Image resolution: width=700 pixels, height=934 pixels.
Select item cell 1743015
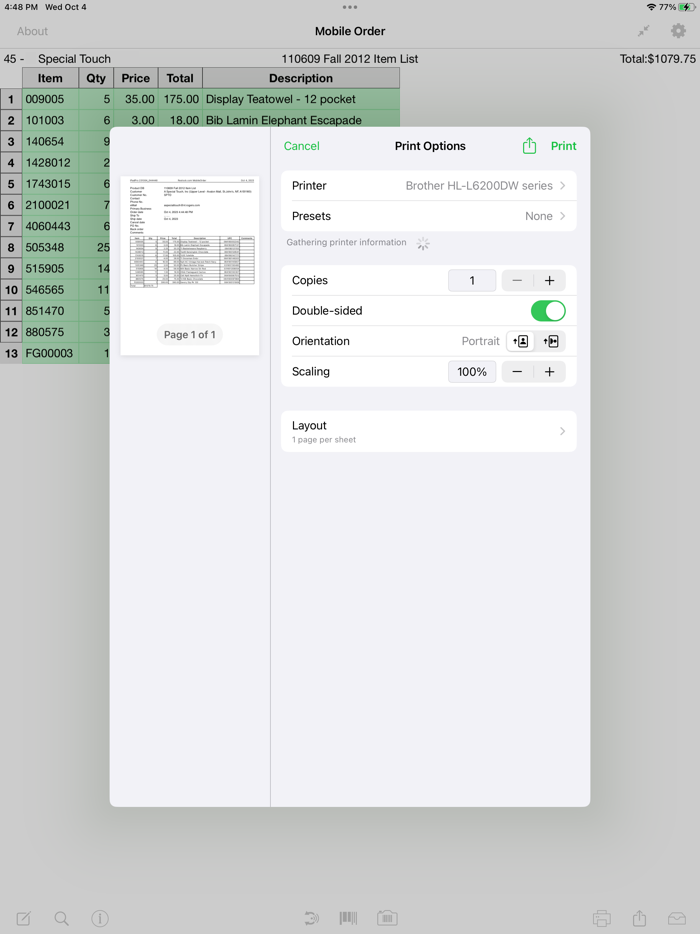pos(50,184)
